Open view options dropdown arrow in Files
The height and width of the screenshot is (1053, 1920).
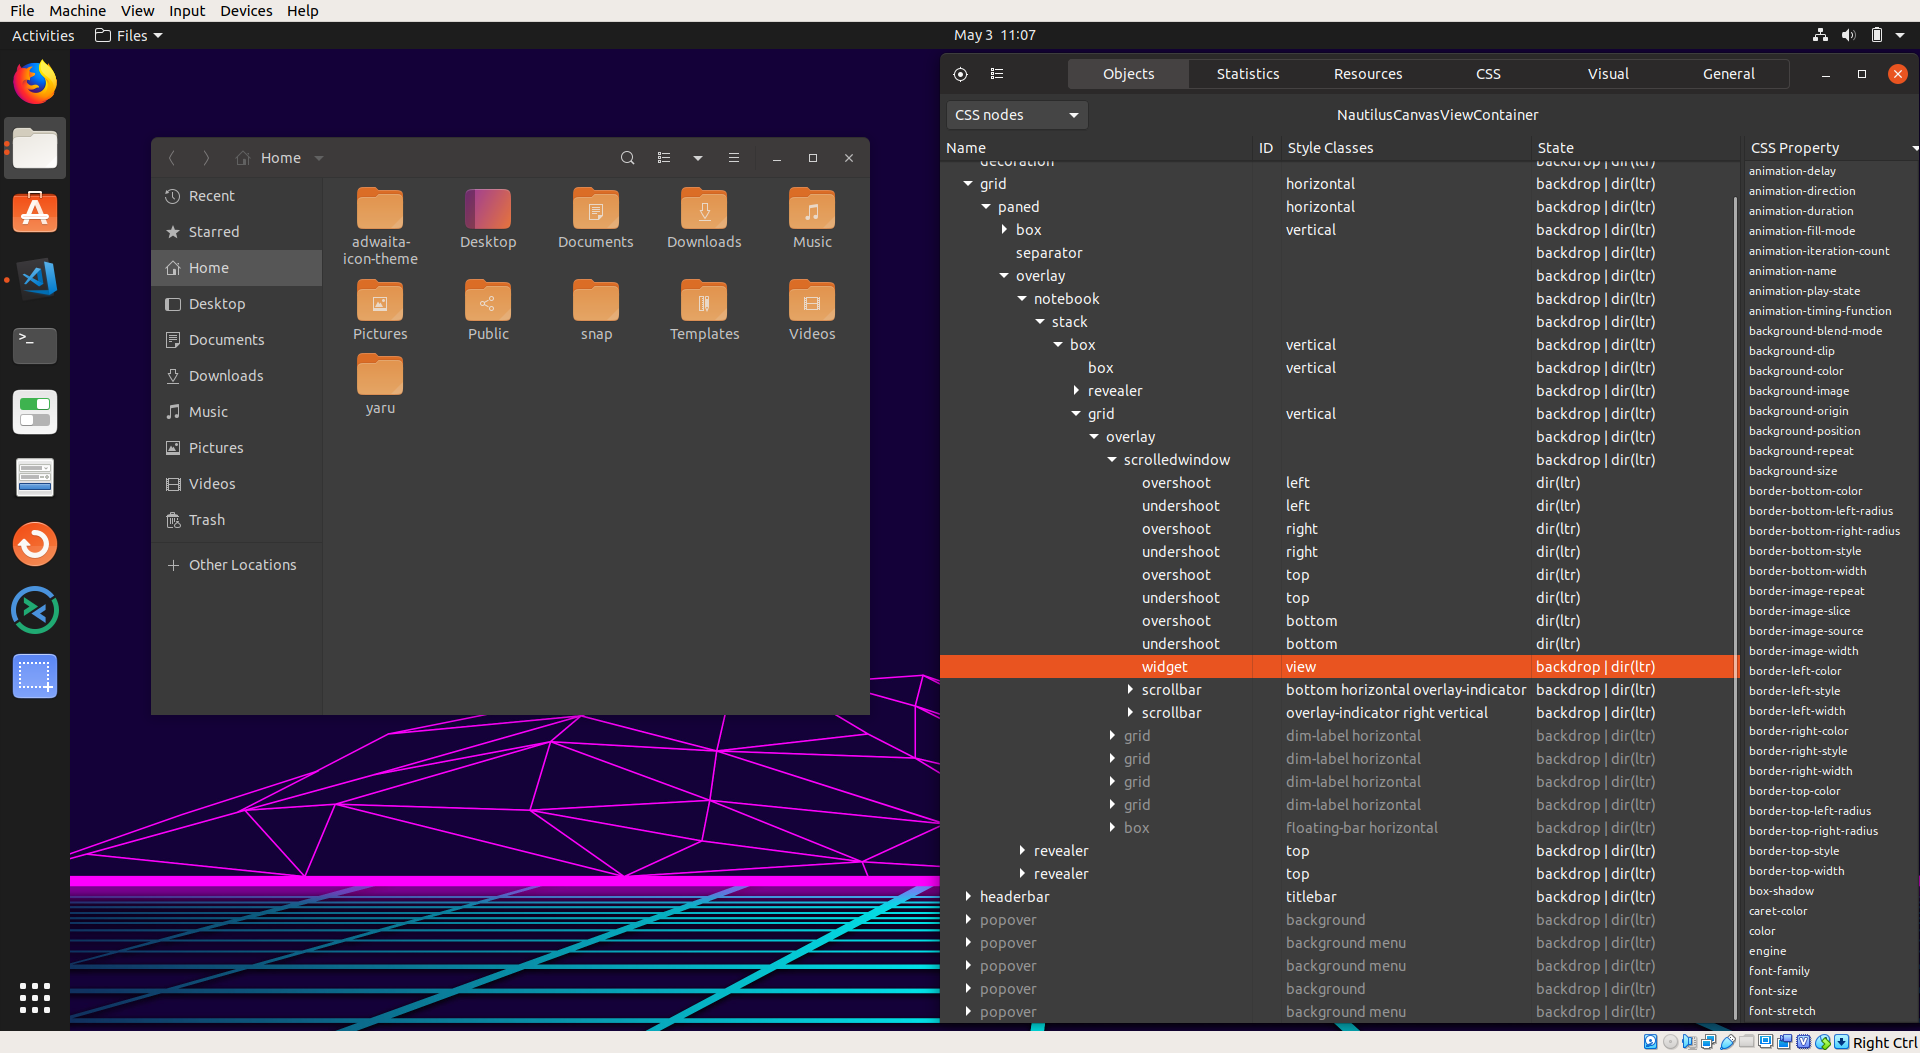point(698,158)
